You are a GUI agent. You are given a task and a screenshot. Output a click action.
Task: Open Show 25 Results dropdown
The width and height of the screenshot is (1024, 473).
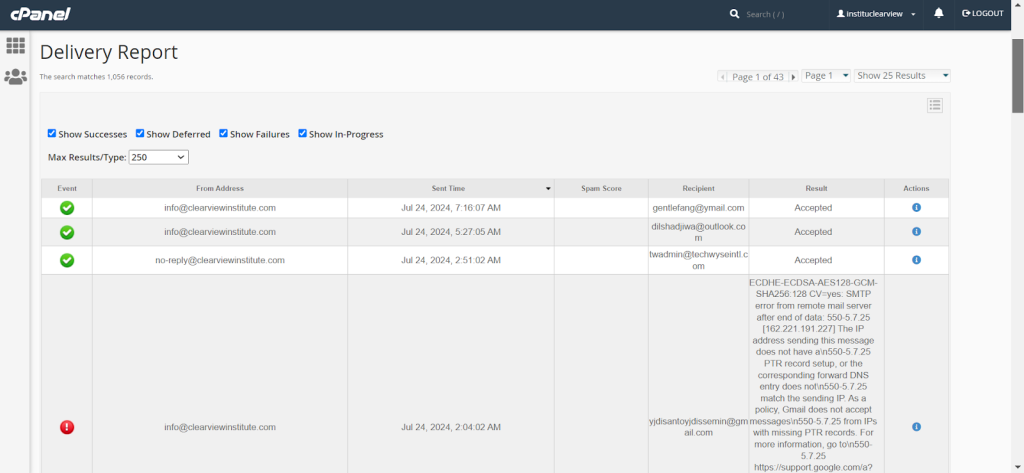[x=902, y=76]
